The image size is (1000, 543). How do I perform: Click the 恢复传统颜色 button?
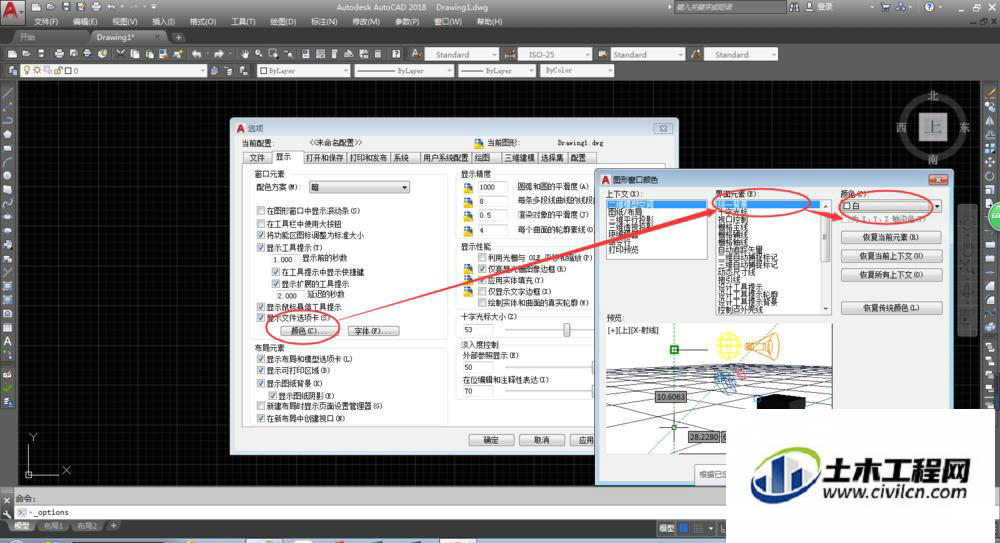click(891, 308)
